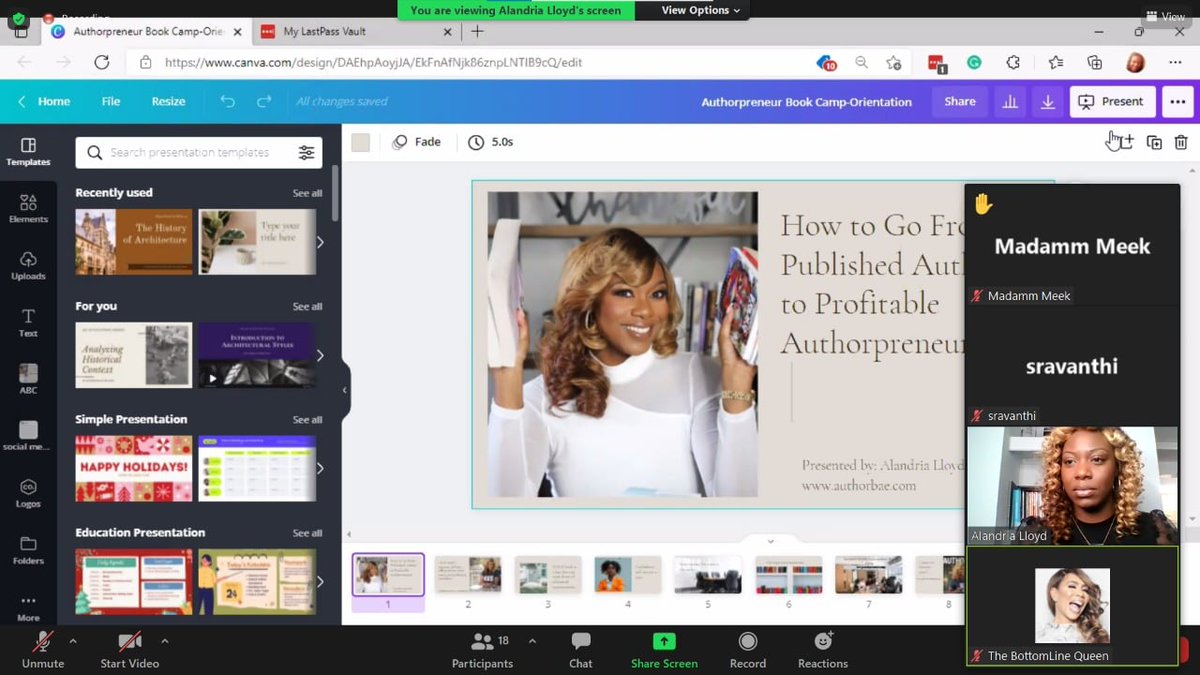This screenshot has width=1200, height=675.
Task: Click the Zoom Record button
Action: (x=747, y=649)
